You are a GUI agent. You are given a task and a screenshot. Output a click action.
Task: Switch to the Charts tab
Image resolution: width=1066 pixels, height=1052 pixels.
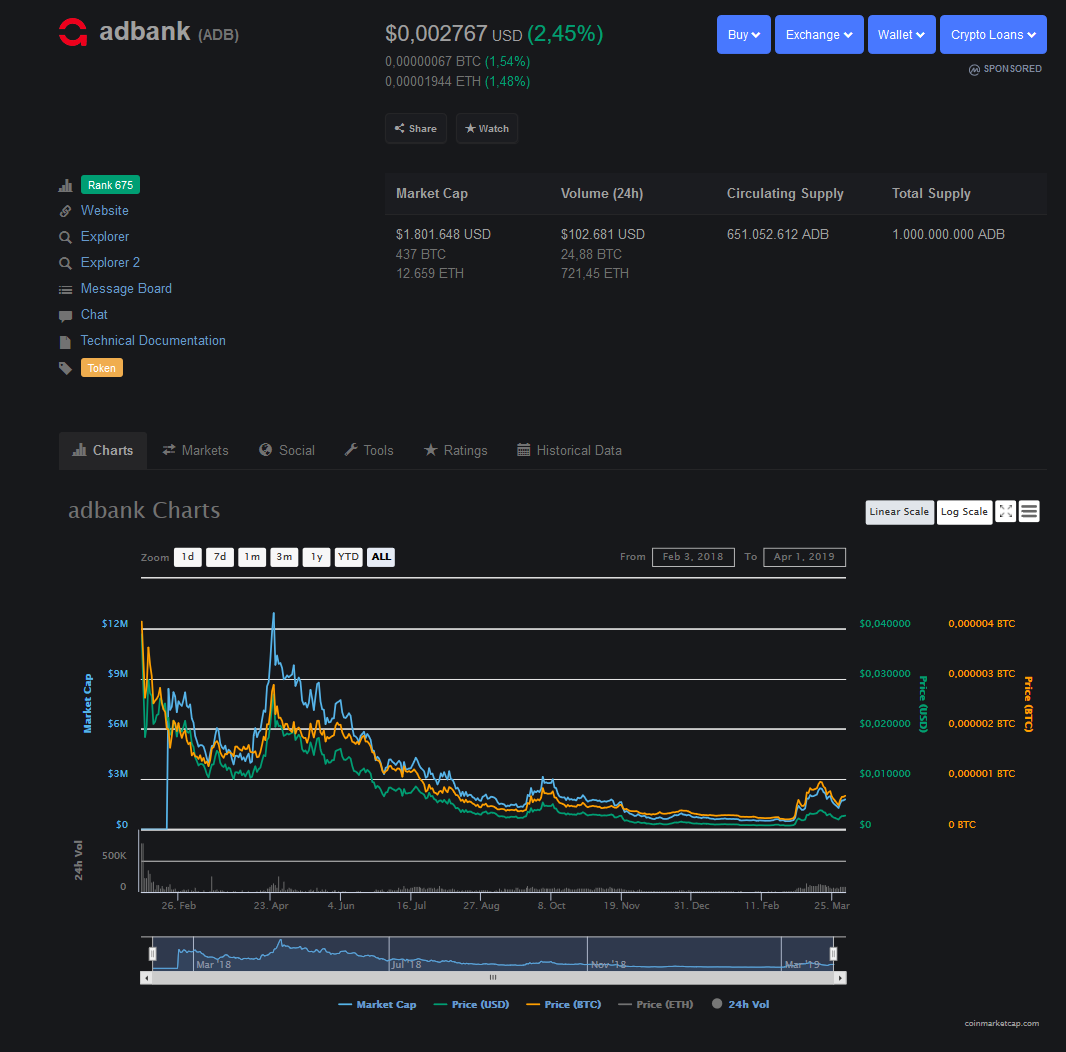(103, 450)
